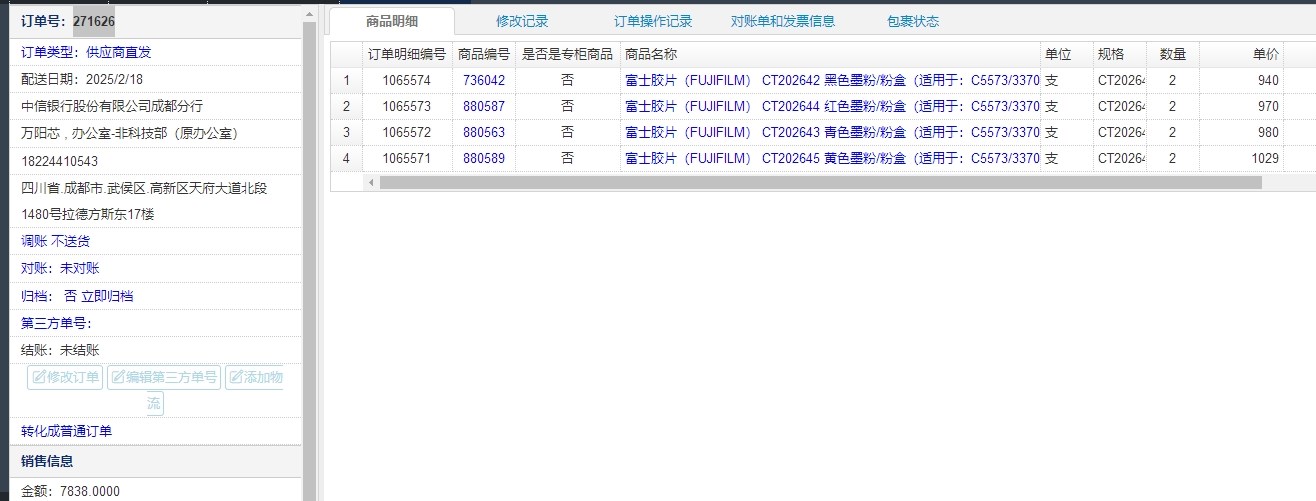The image size is (1316, 501).
Task: Click the 不送货 link
Action: [71, 241]
